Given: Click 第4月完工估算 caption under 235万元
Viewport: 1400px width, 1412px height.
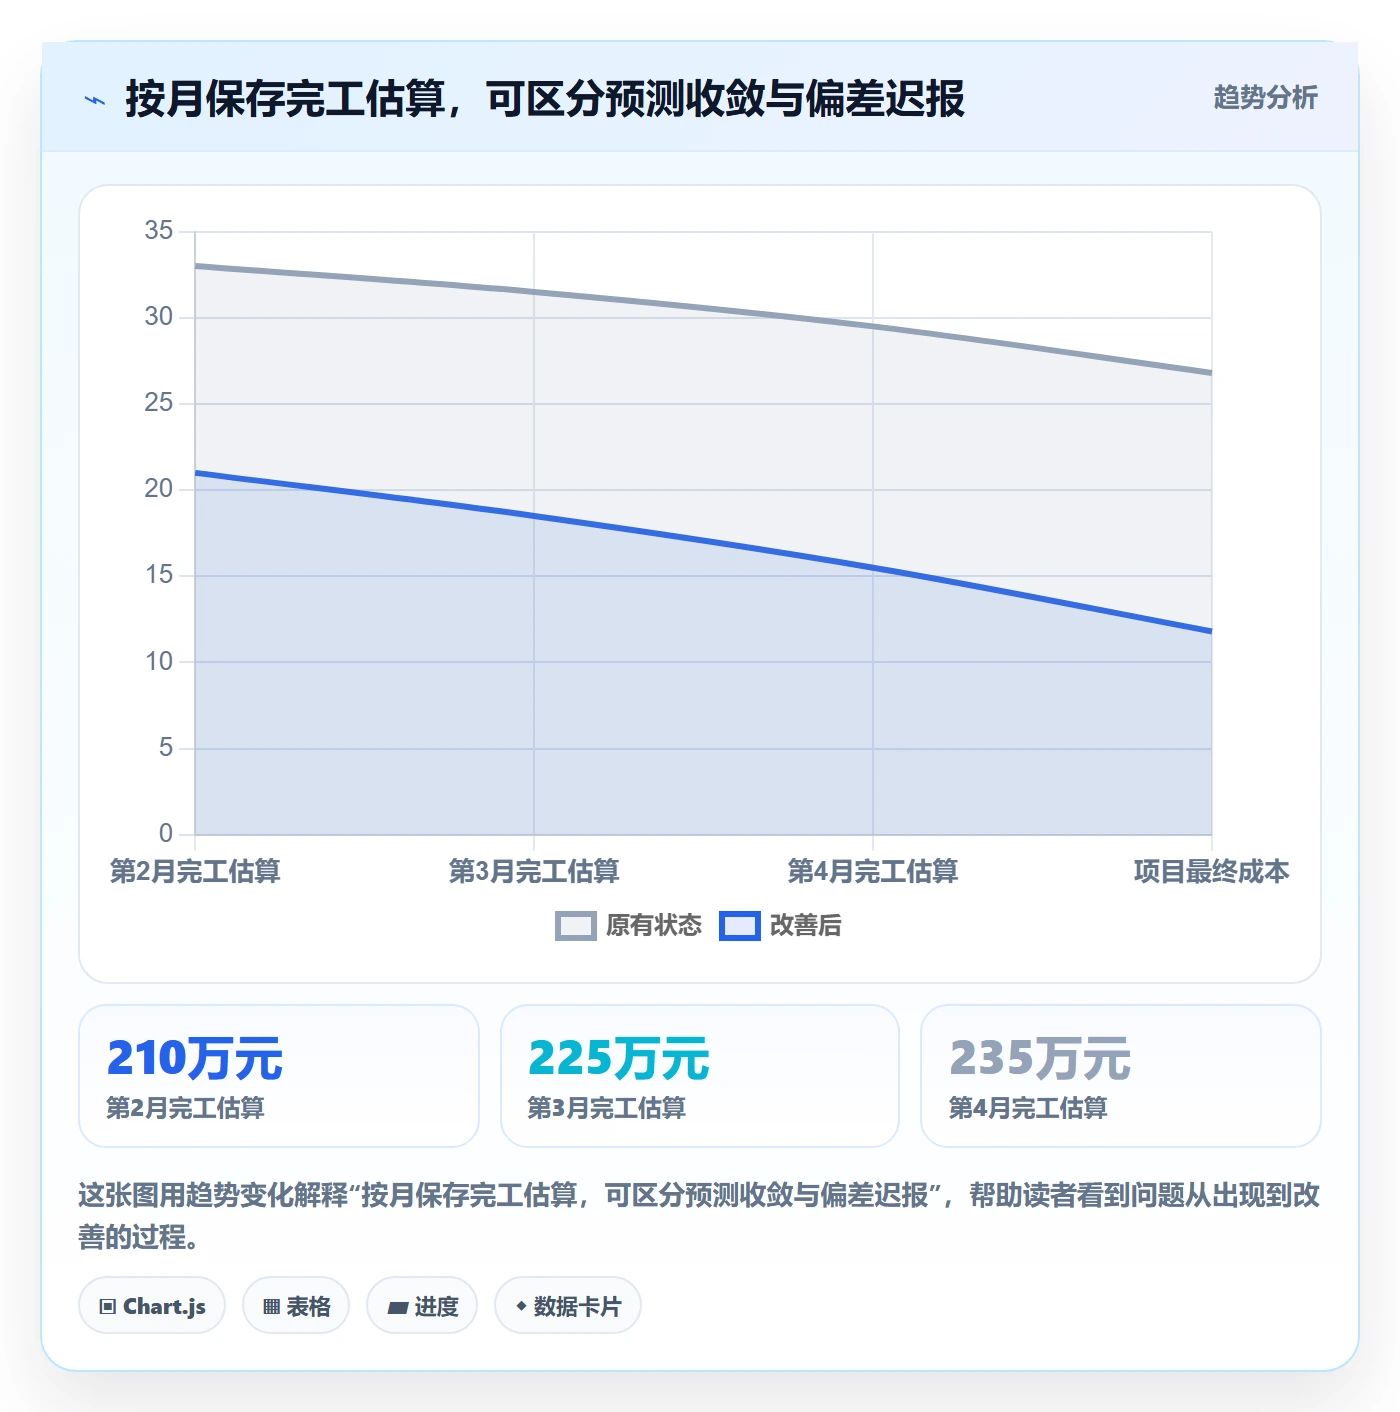Looking at the screenshot, I should pos(1028,1108).
